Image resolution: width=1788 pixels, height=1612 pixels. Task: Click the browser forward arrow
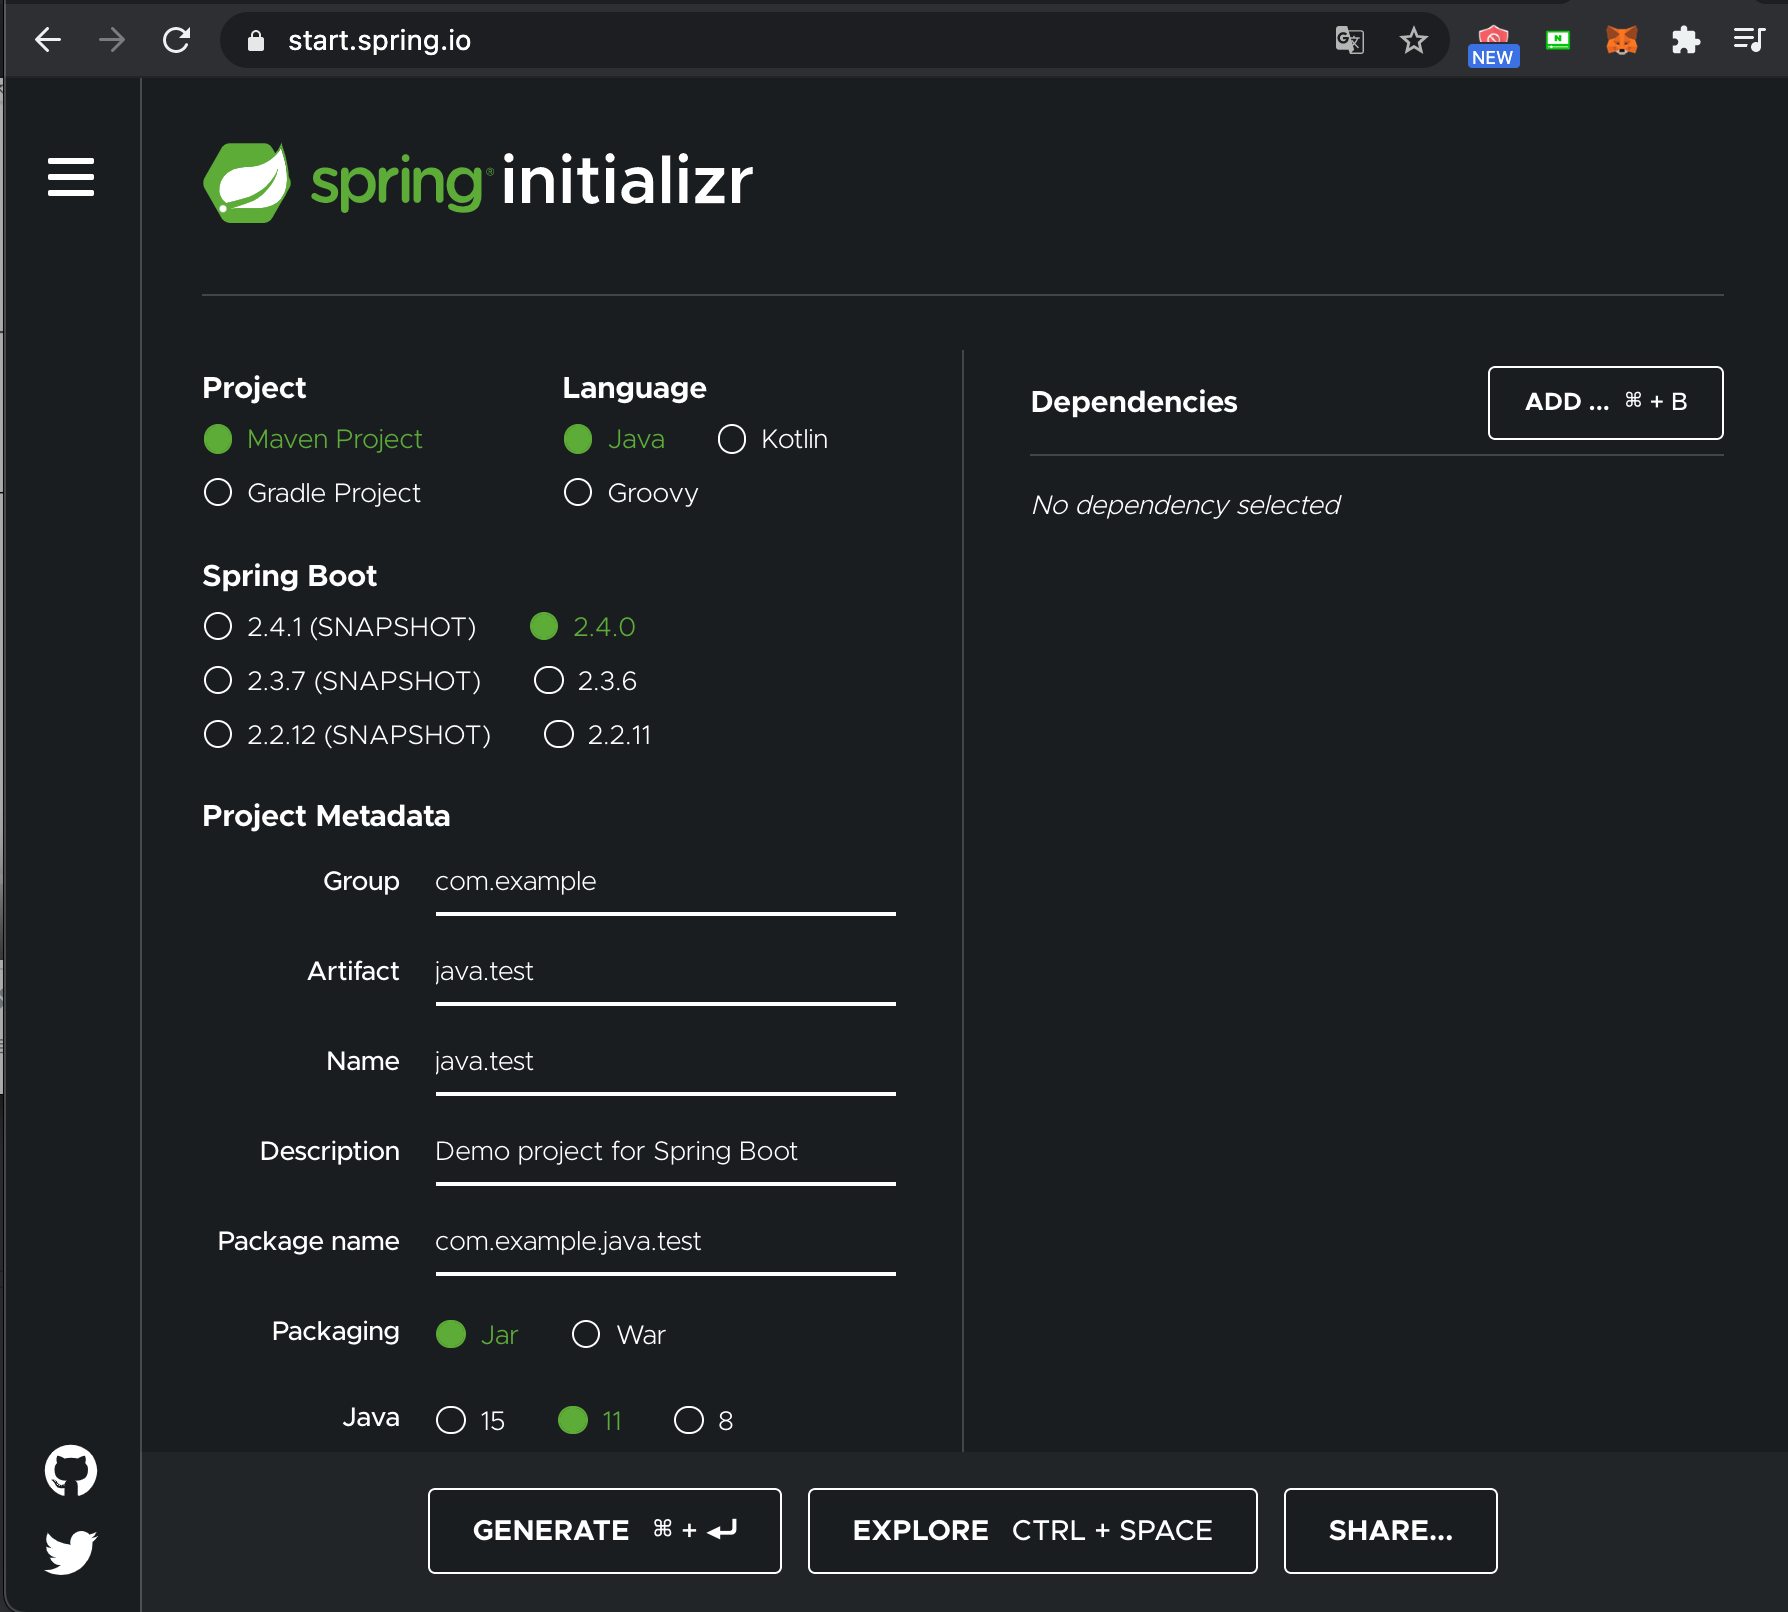[x=112, y=40]
